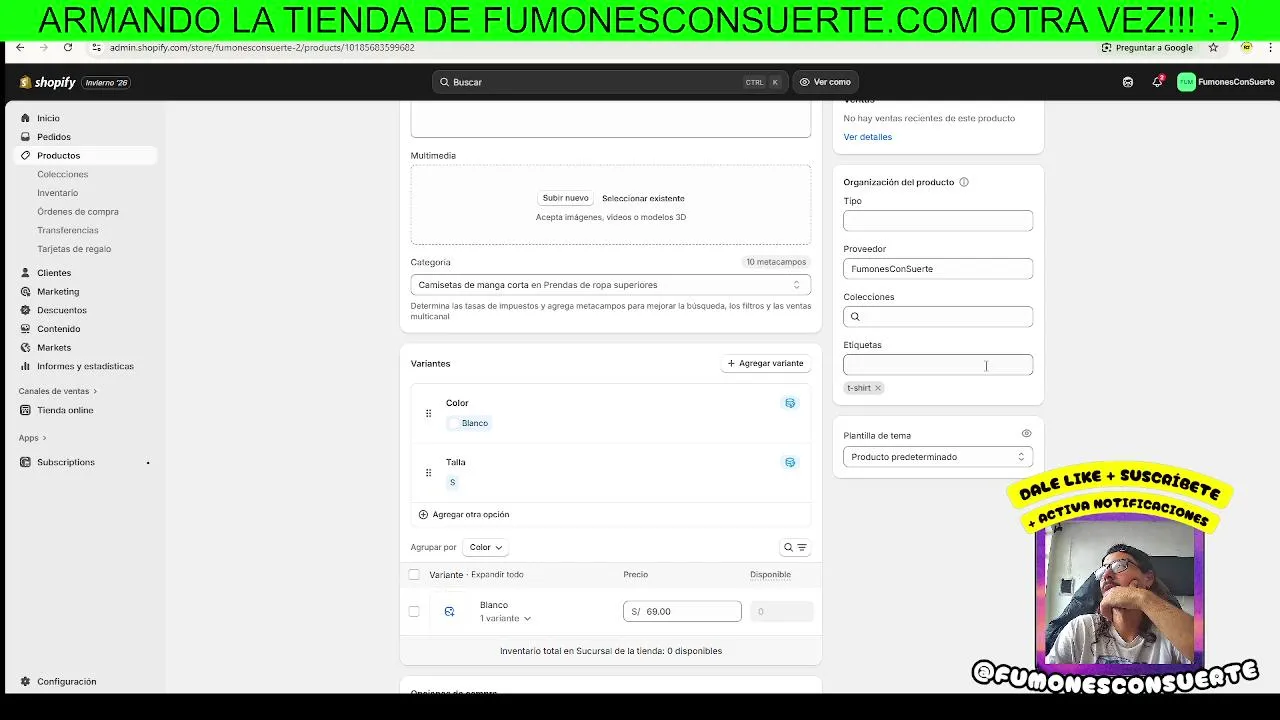Image resolution: width=1280 pixels, height=720 pixels.
Task: Click the metafield icon in the Talla option row
Action: 790,462
